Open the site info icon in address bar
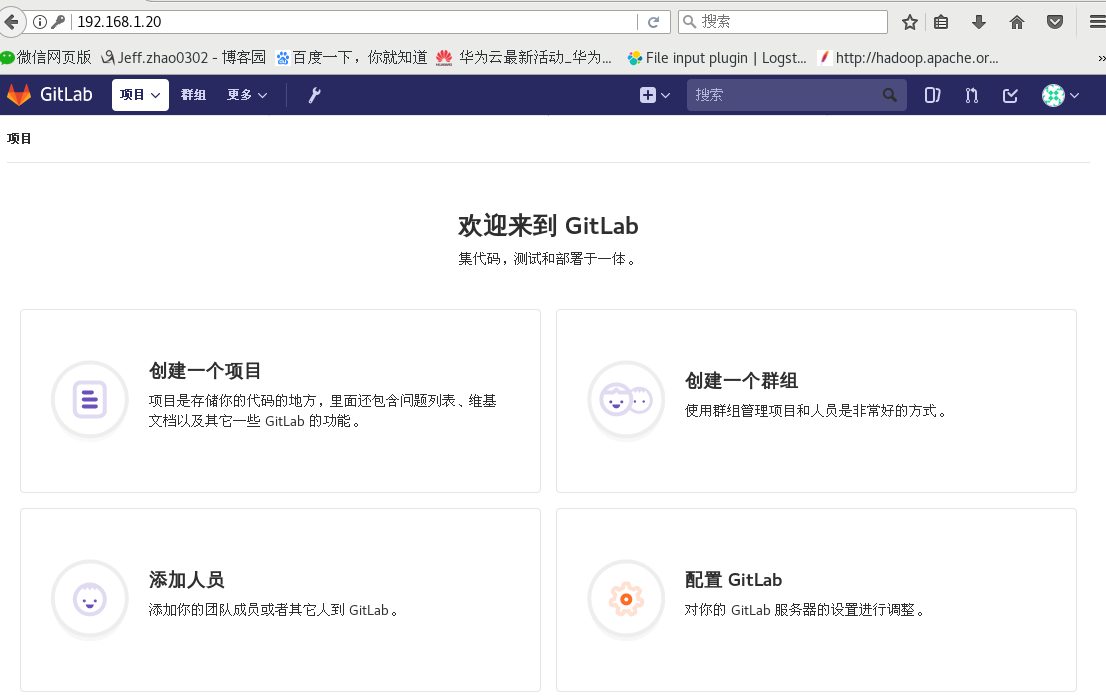Viewport: 1106px width, 696px height. 40,22
